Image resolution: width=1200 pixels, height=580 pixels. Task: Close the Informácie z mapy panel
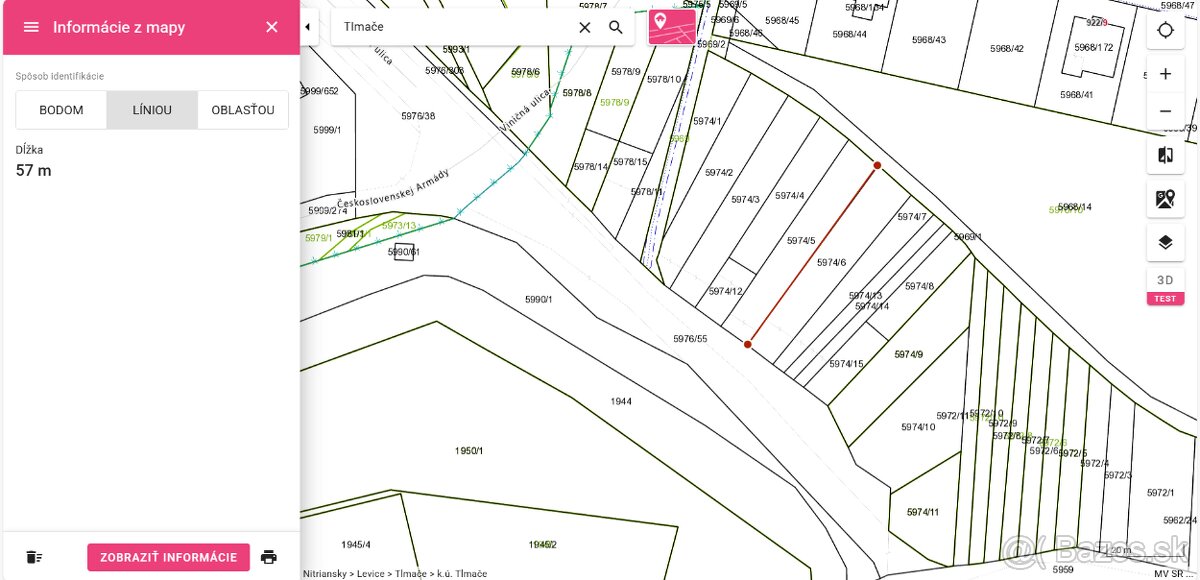[x=272, y=27]
